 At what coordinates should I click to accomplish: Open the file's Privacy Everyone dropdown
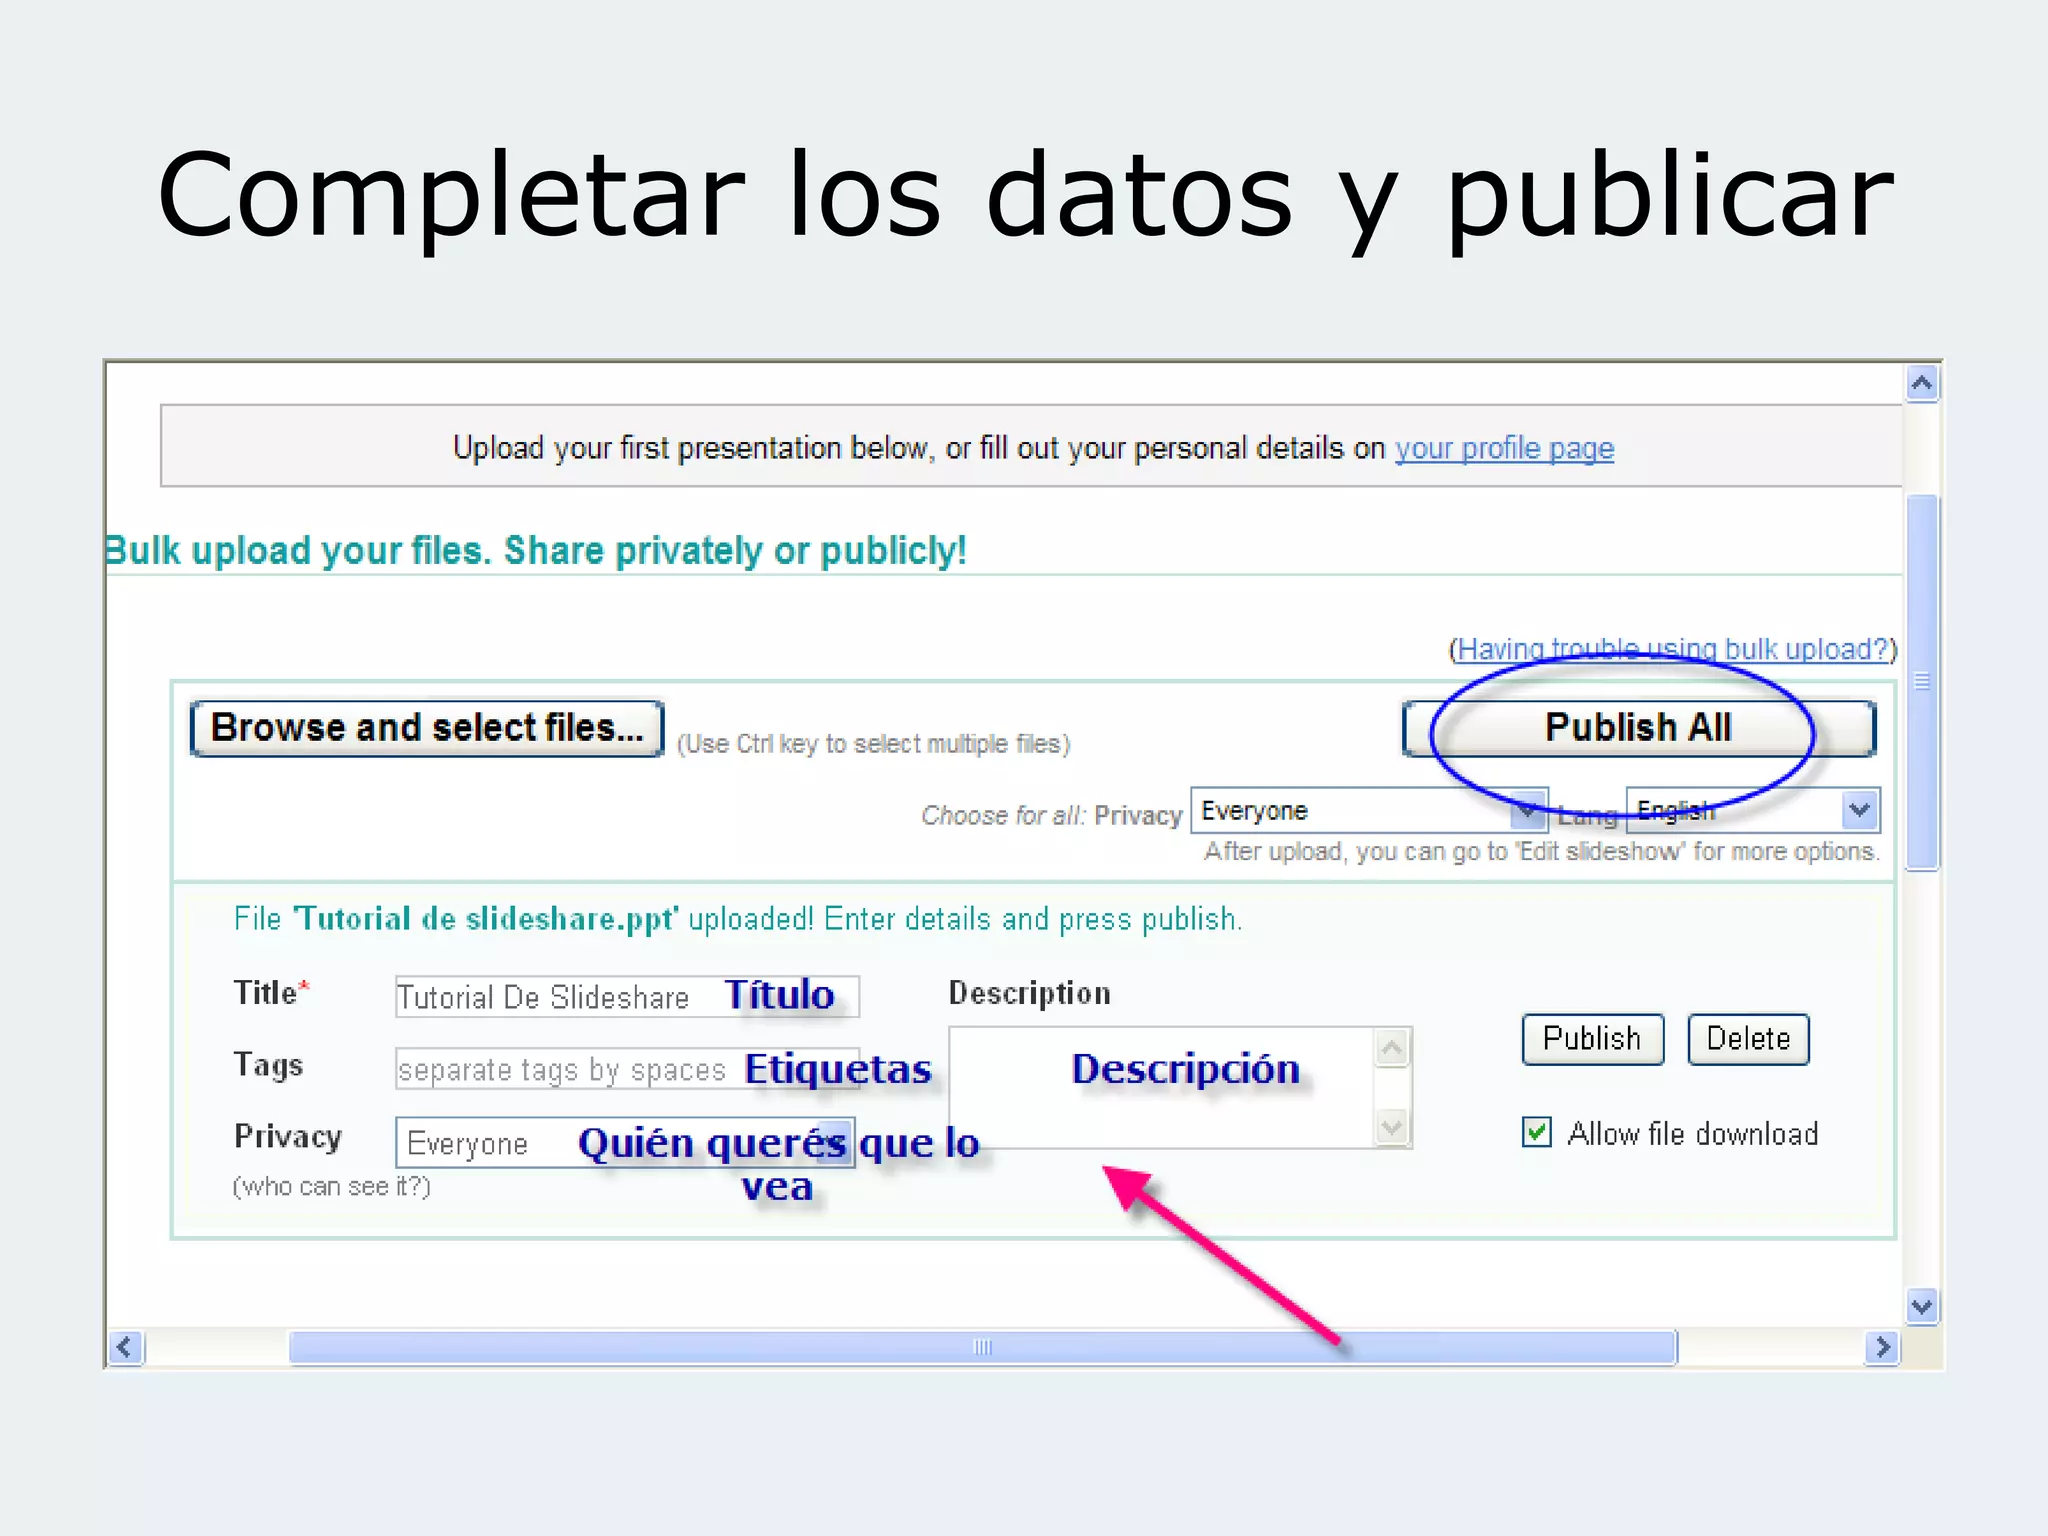tap(625, 1143)
